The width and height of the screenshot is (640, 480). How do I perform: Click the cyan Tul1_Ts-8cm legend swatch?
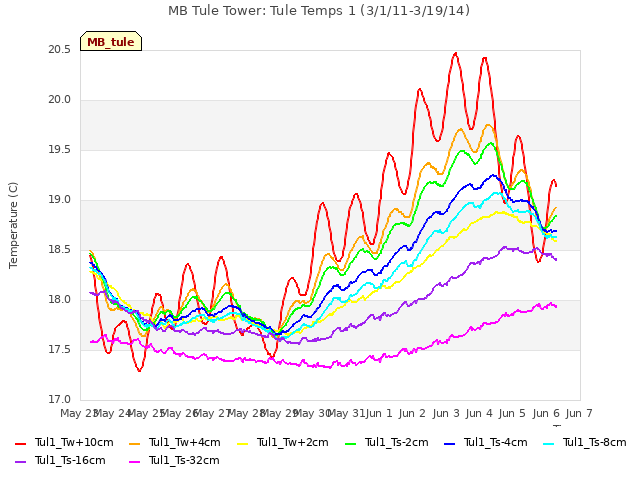[x=549, y=444]
